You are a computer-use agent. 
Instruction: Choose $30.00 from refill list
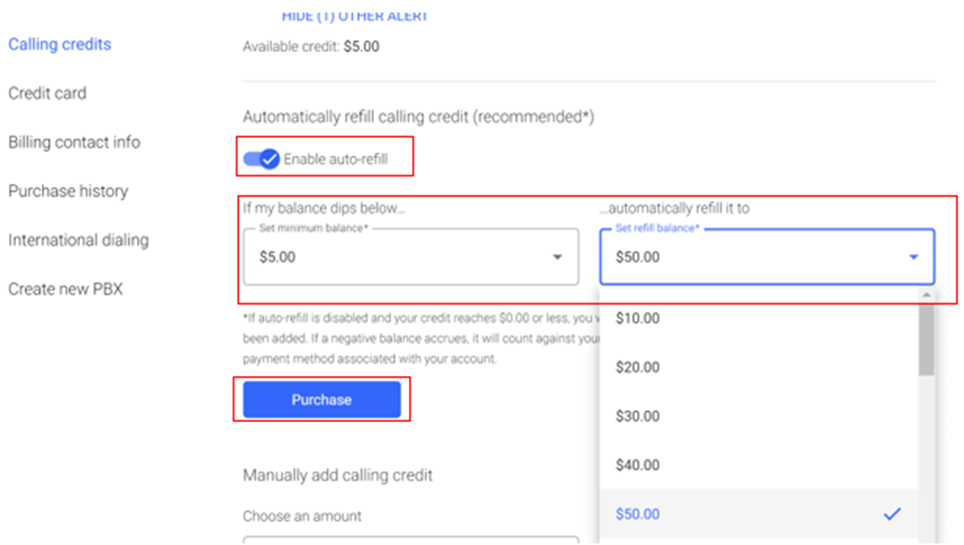[x=759, y=416]
